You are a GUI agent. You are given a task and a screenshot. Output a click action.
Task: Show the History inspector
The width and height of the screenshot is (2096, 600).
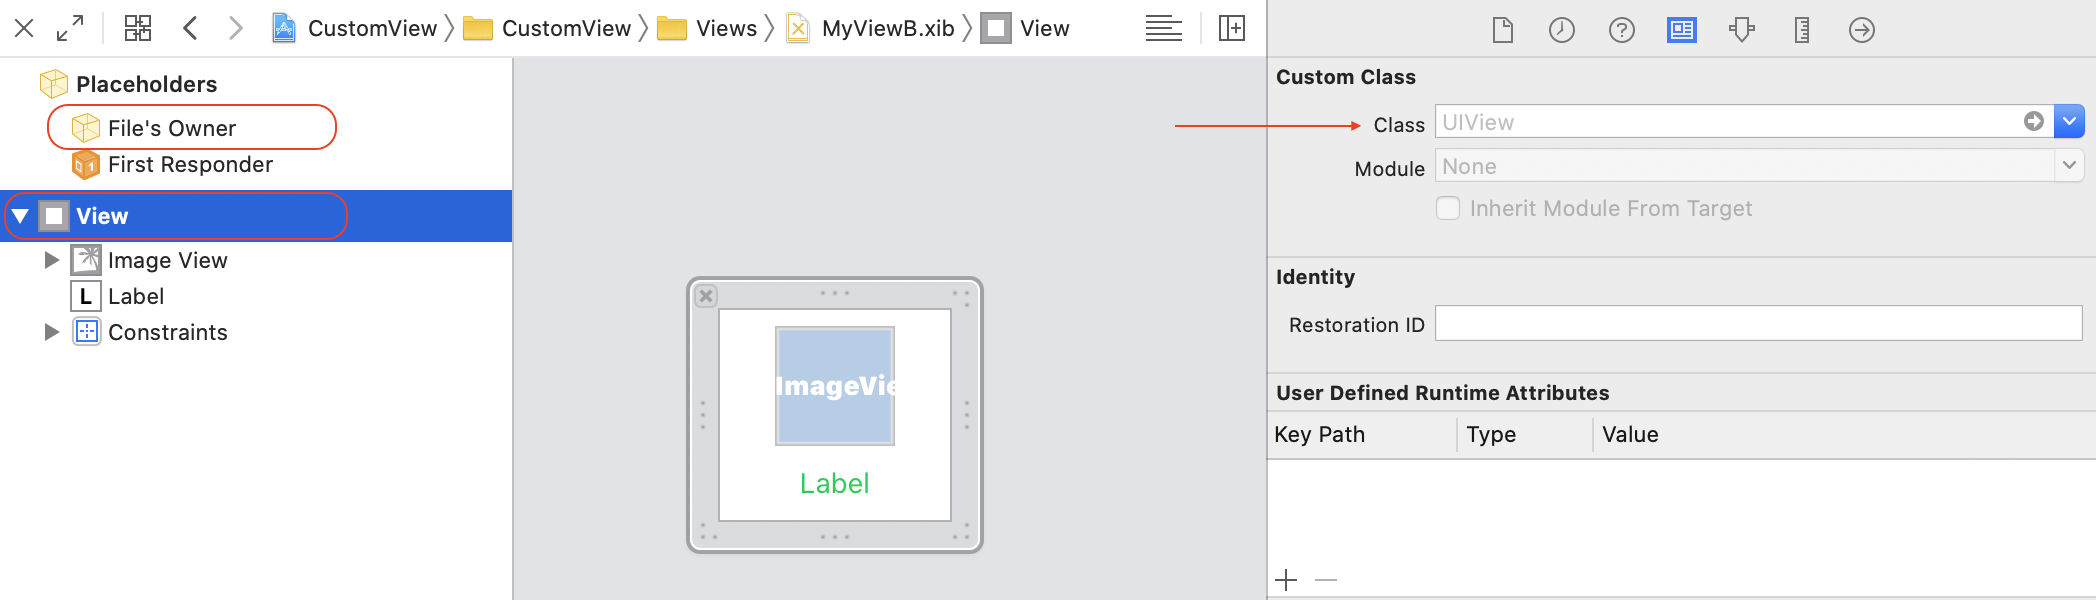pos(1562,30)
